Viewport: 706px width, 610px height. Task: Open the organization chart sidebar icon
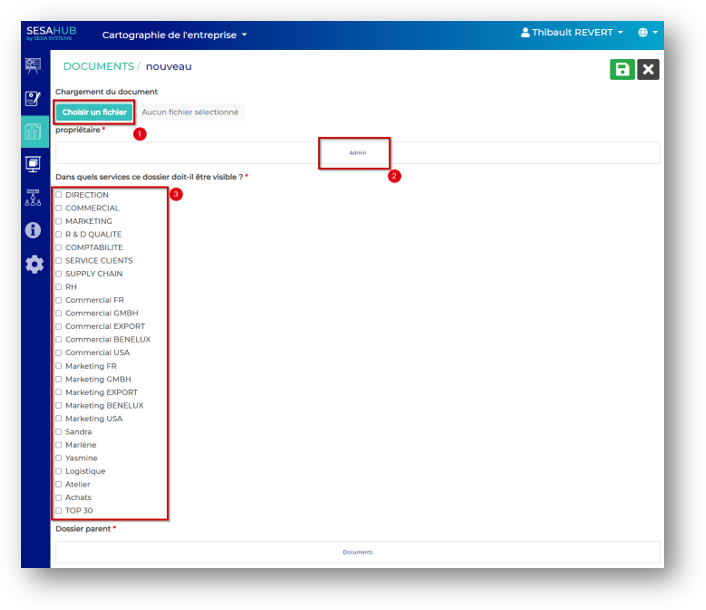[x=34, y=197]
